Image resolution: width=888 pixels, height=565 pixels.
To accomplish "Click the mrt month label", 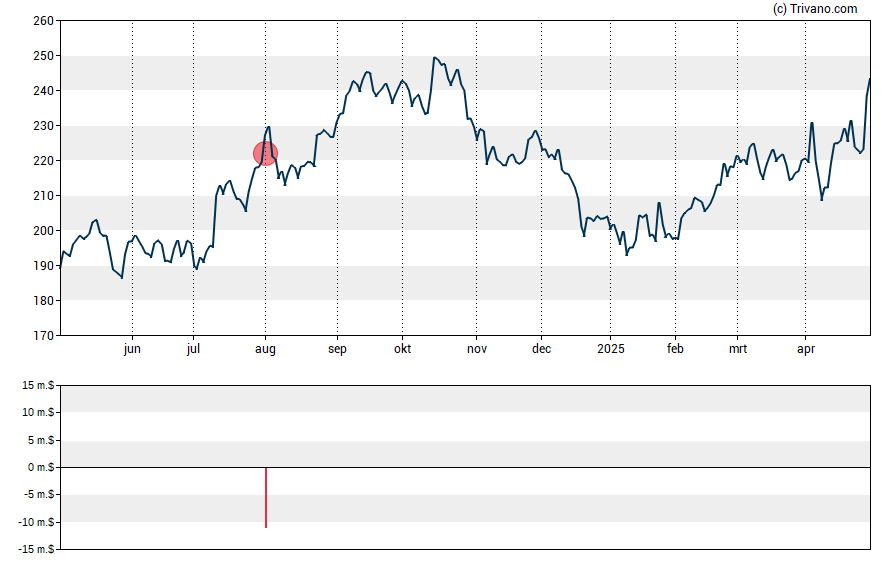I will (737, 349).
